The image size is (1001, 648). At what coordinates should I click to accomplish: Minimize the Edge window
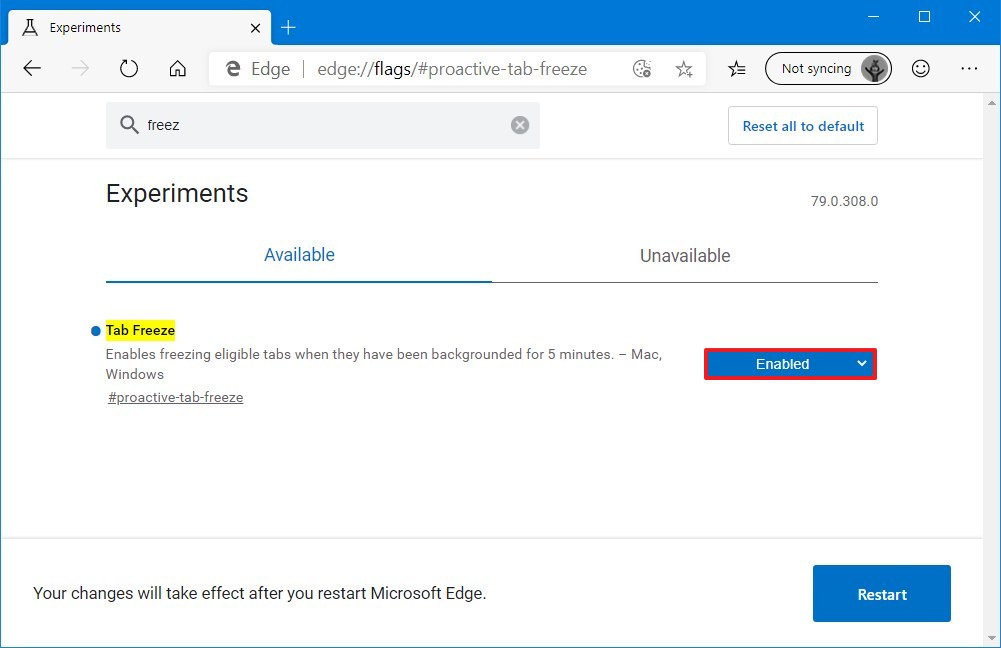click(874, 17)
